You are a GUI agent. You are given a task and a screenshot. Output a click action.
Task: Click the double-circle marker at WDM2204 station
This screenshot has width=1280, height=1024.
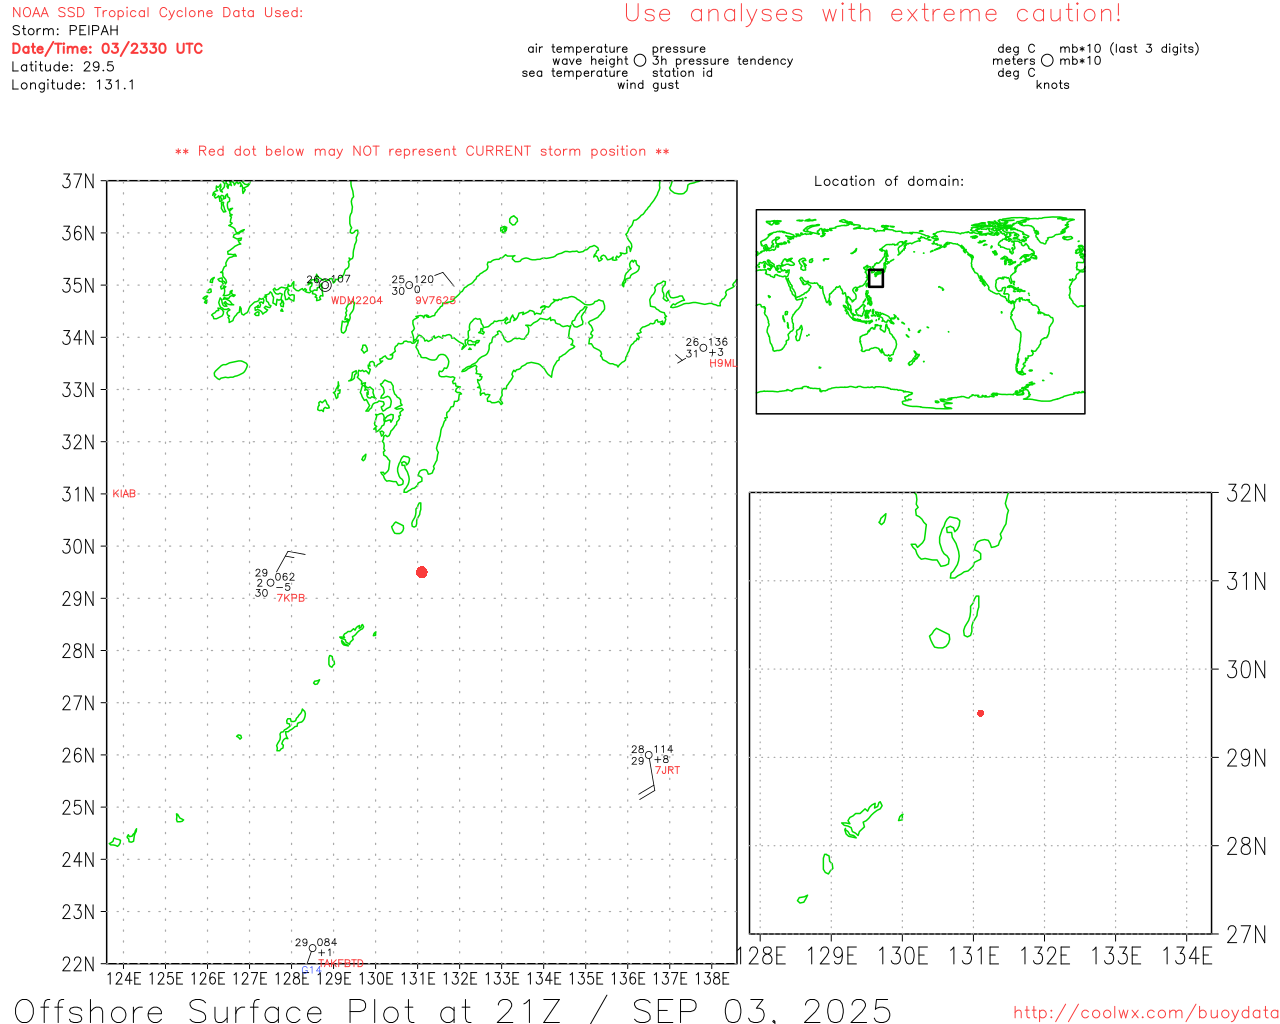click(325, 285)
